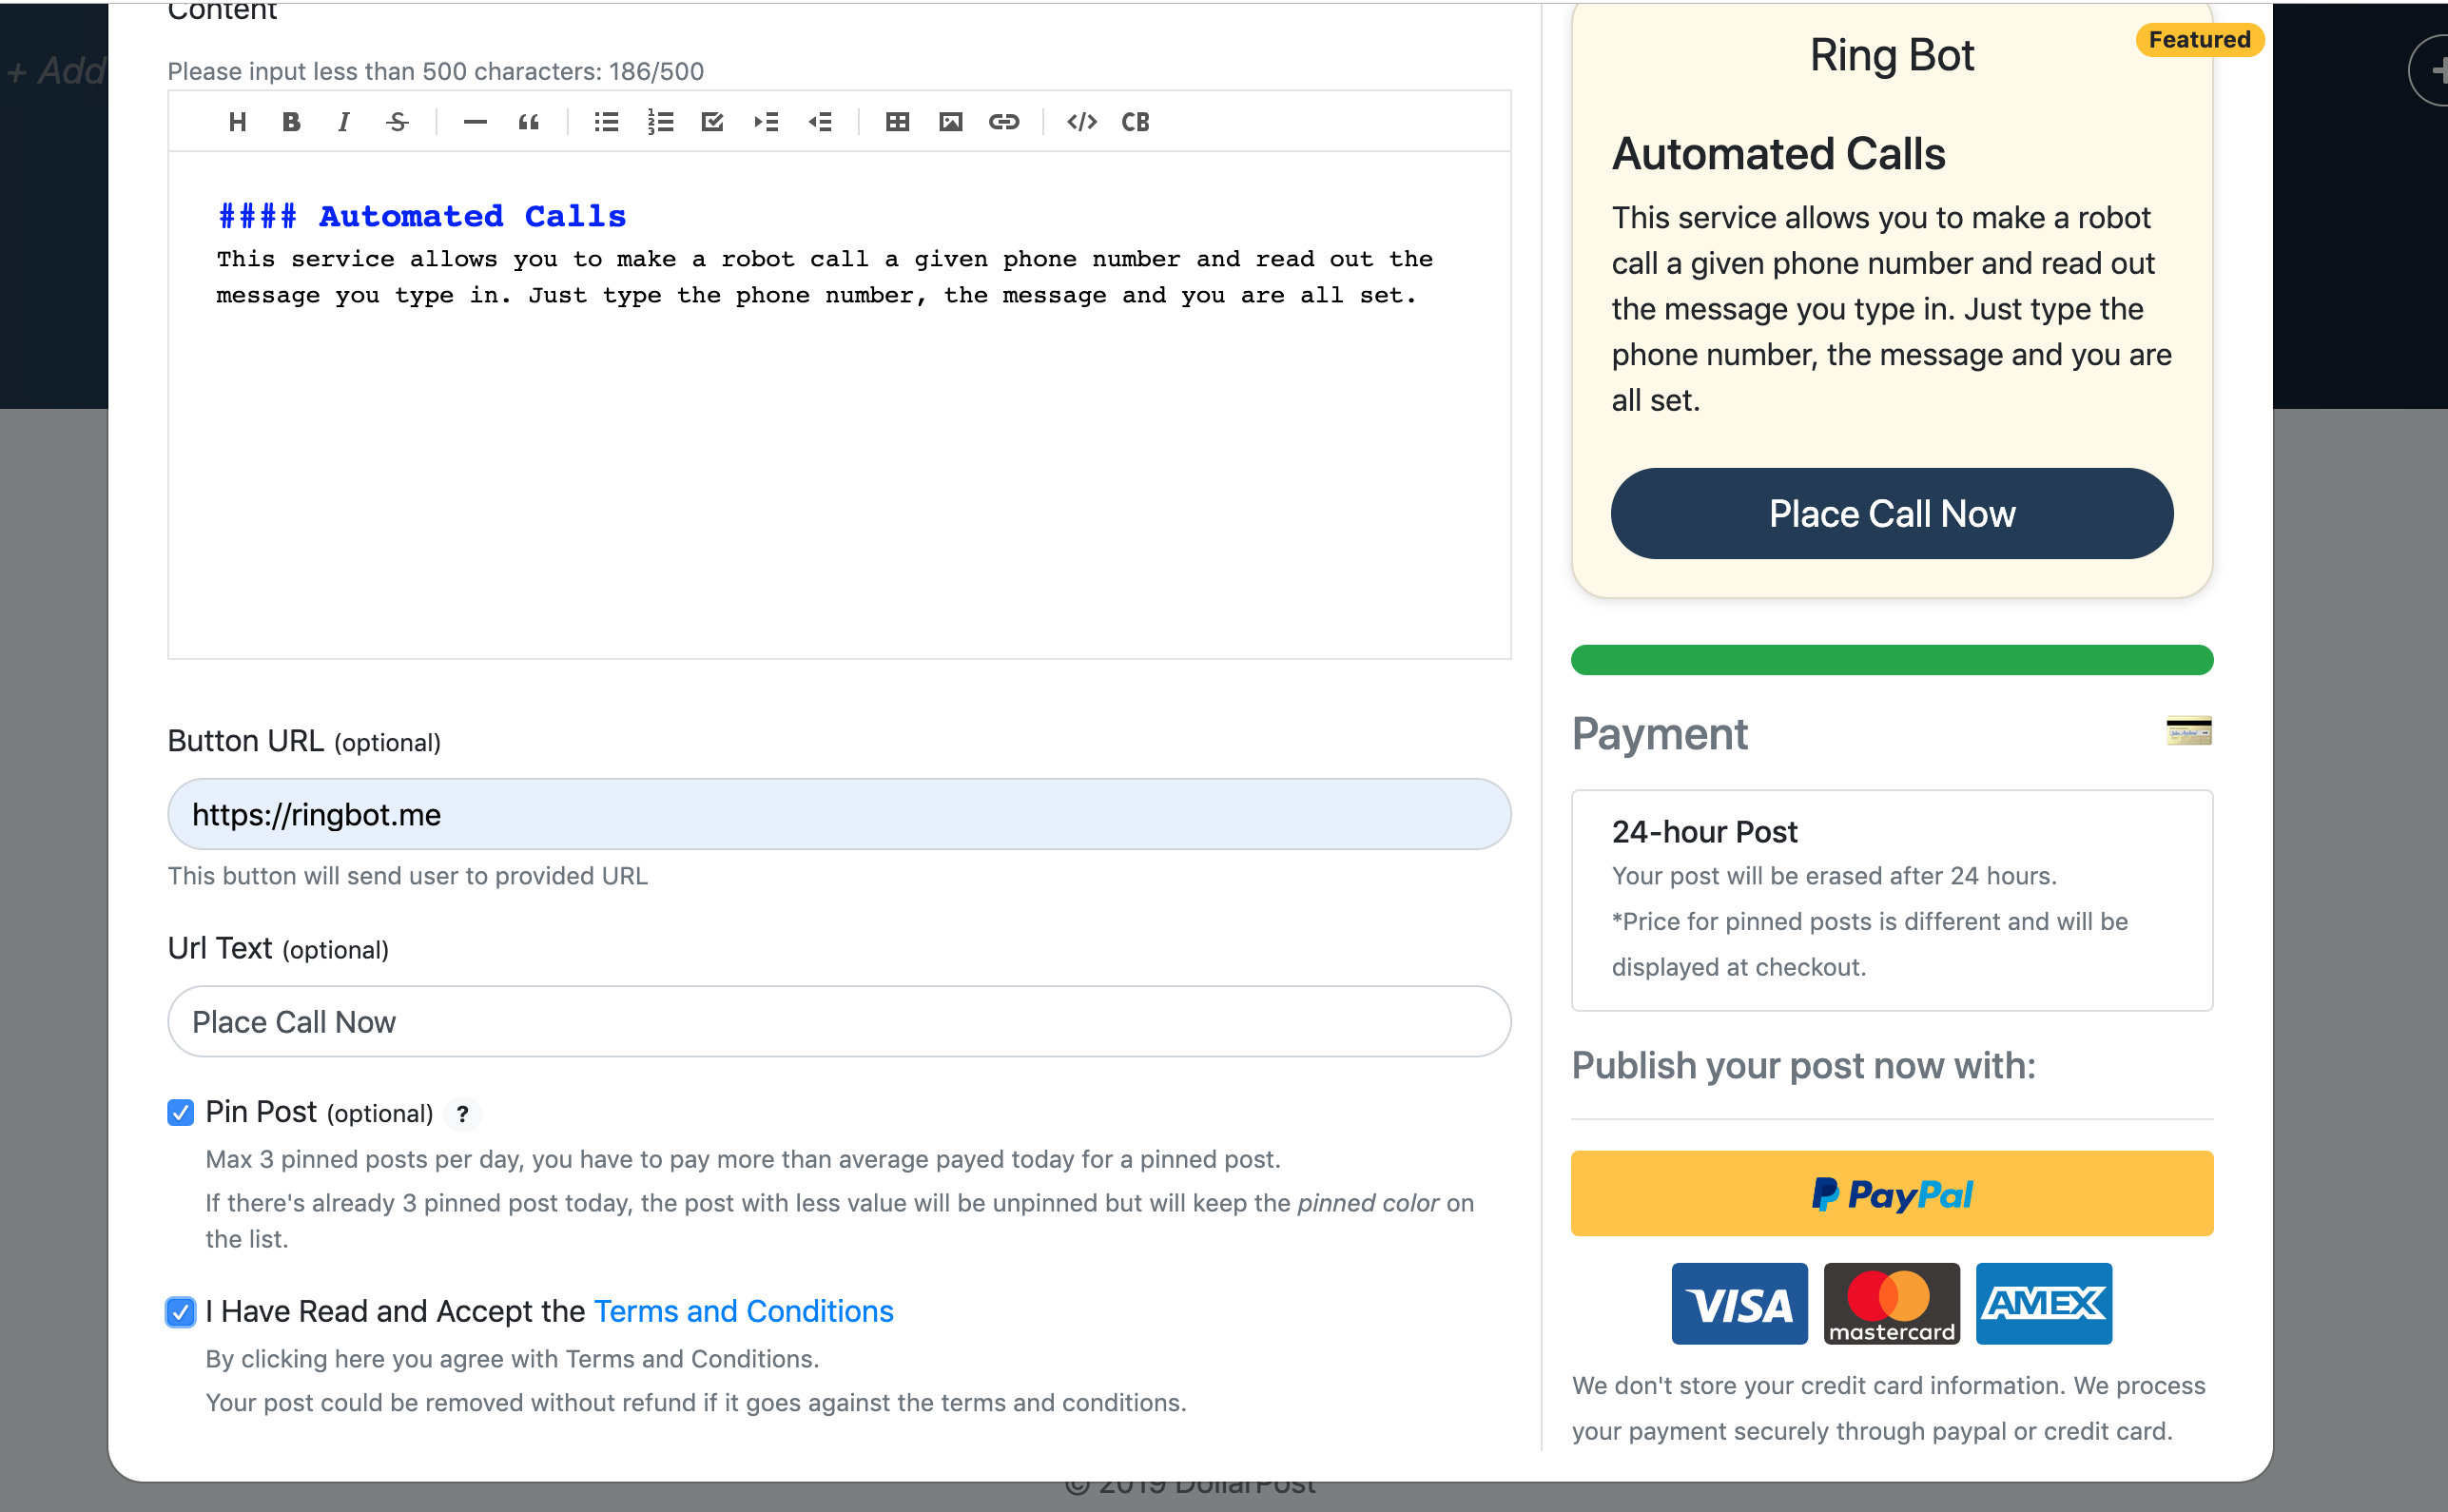The width and height of the screenshot is (2448, 1512).
Task: Insert inline code with the code icon
Action: (1082, 122)
